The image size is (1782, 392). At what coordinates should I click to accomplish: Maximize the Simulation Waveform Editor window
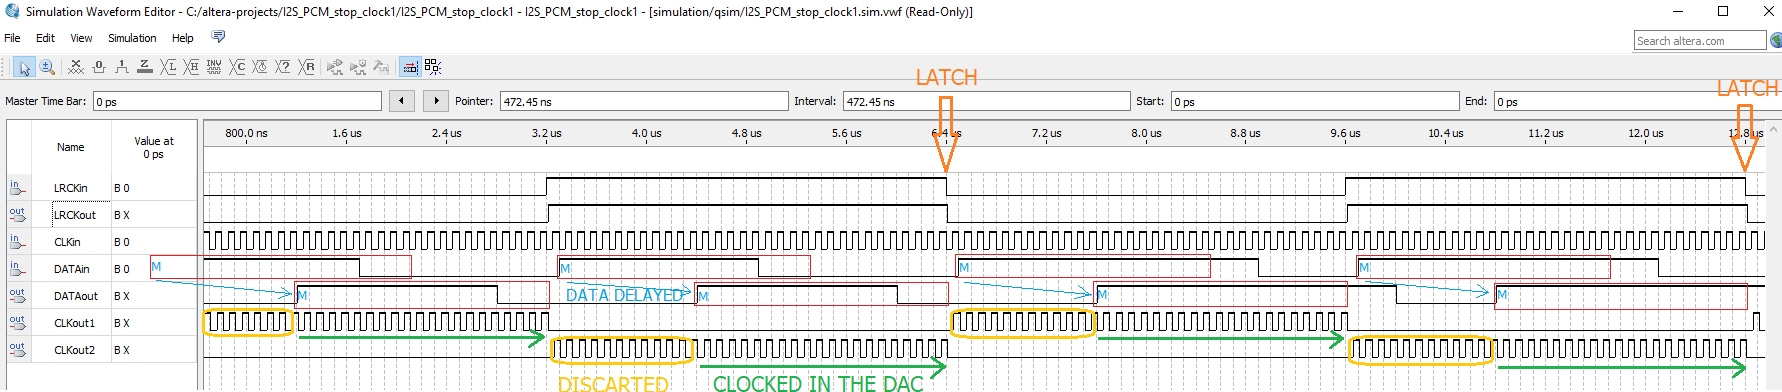(1723, 11)
